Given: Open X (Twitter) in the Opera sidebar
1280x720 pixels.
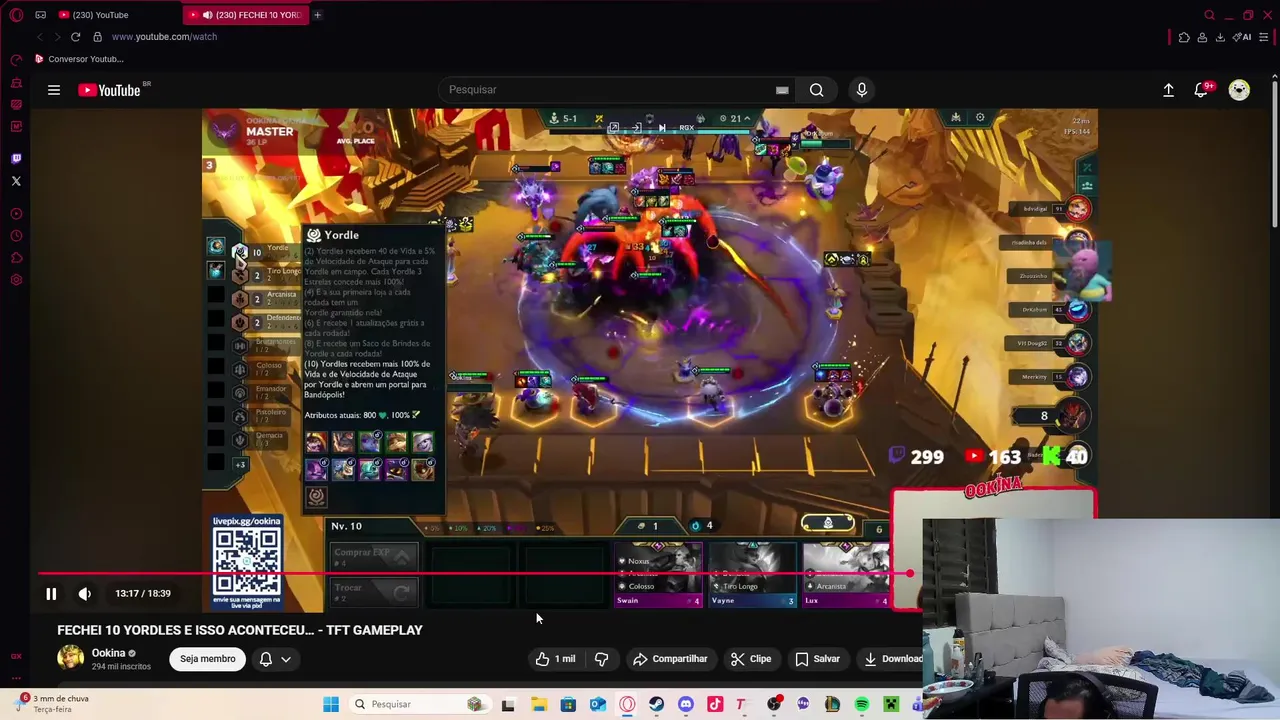Looking at the screenshot, I should (x=16, y=181).
